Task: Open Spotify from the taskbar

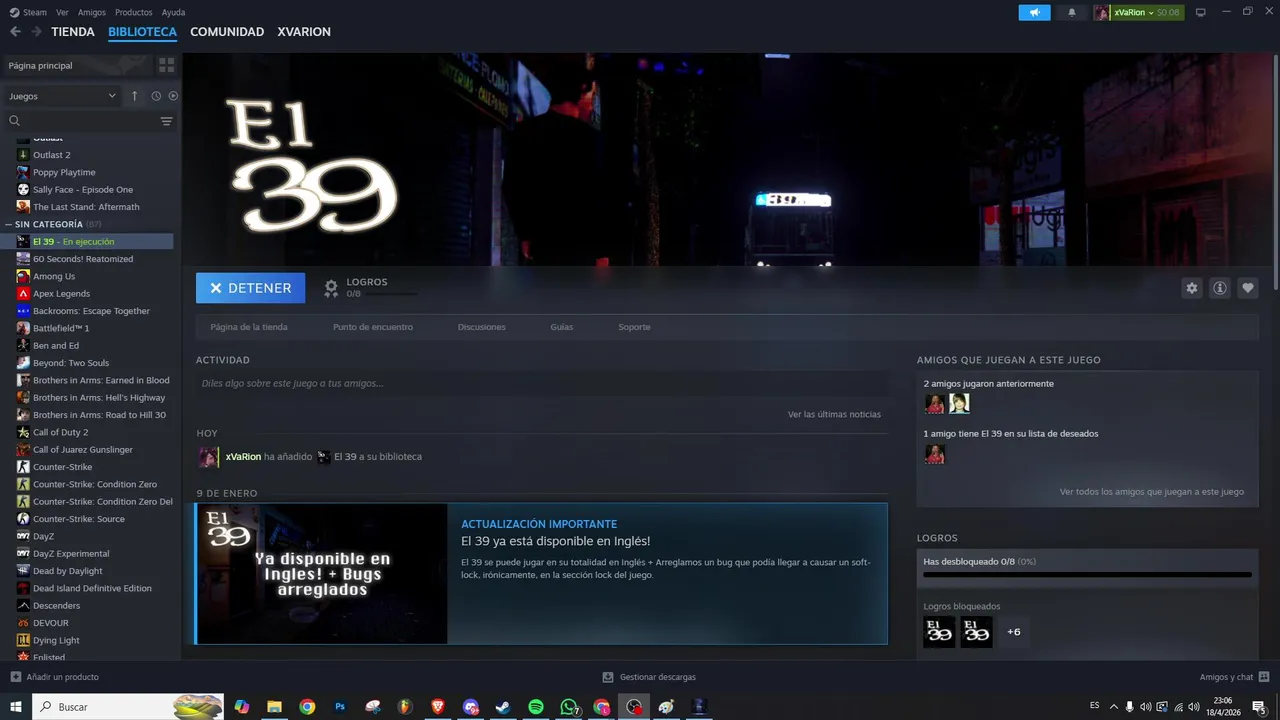Action: [x=536, y=707]
